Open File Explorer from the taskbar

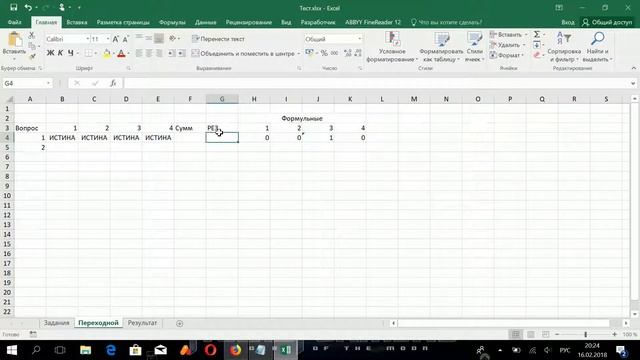(85, 350)
